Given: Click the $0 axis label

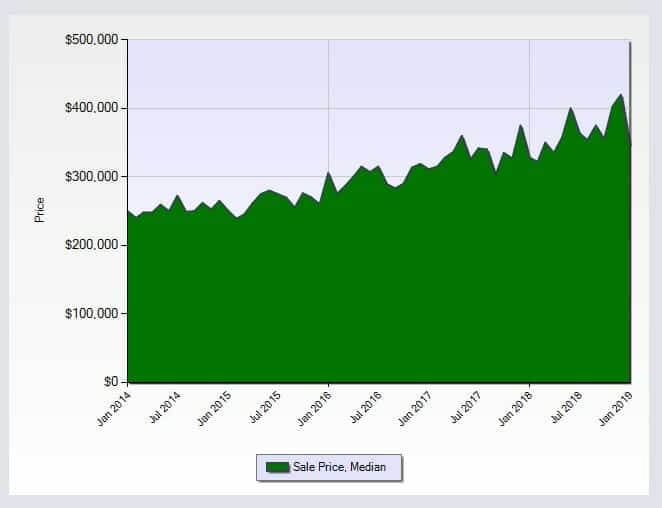Looking at the screenshot, I should (111, 382).
